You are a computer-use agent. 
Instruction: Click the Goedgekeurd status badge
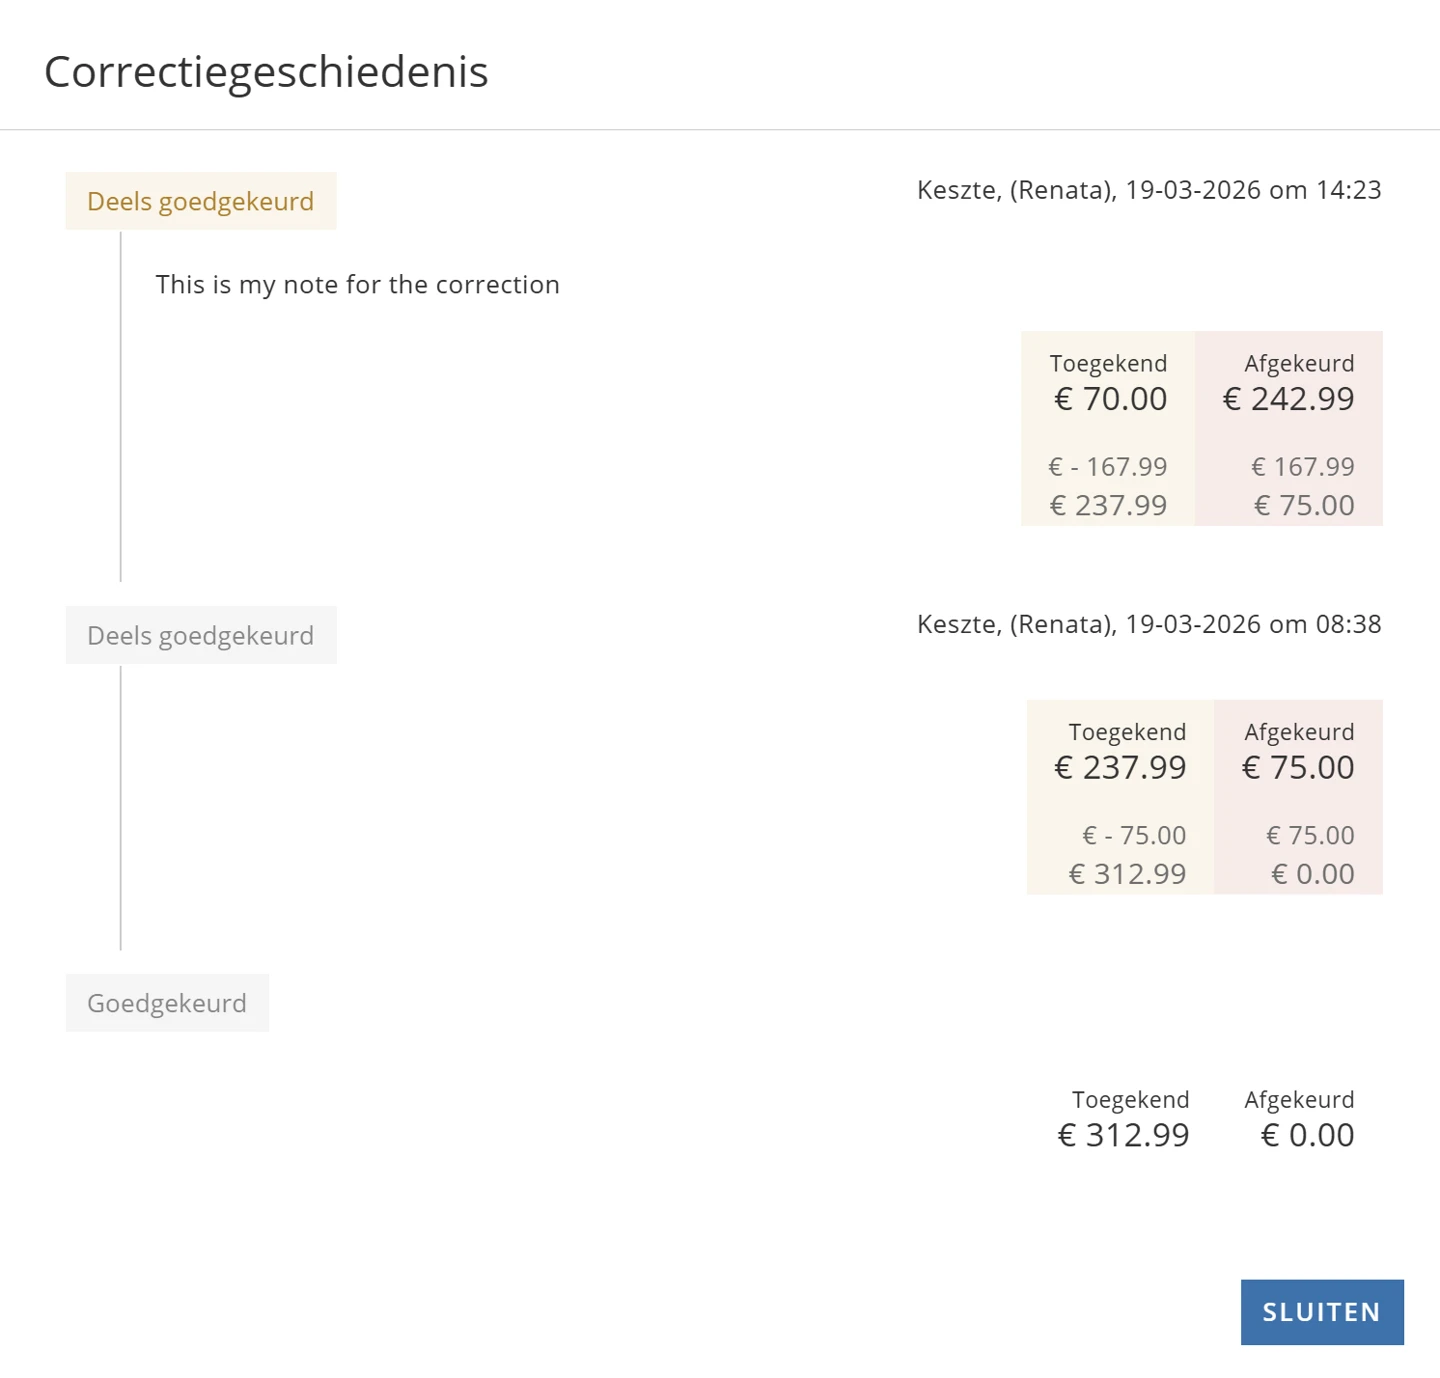tap(167, 1003)
